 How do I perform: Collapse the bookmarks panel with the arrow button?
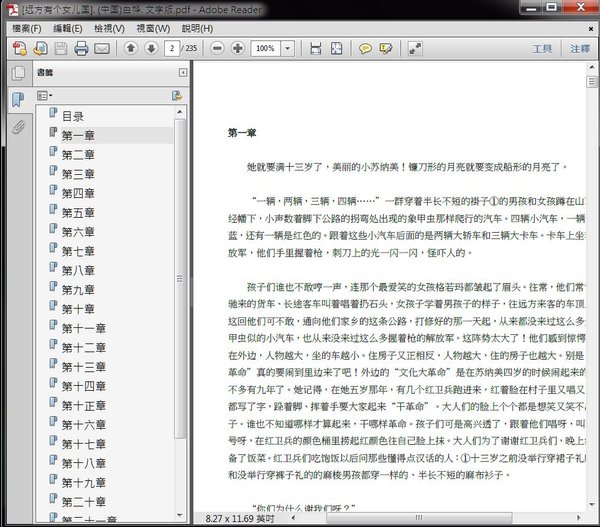182,73
